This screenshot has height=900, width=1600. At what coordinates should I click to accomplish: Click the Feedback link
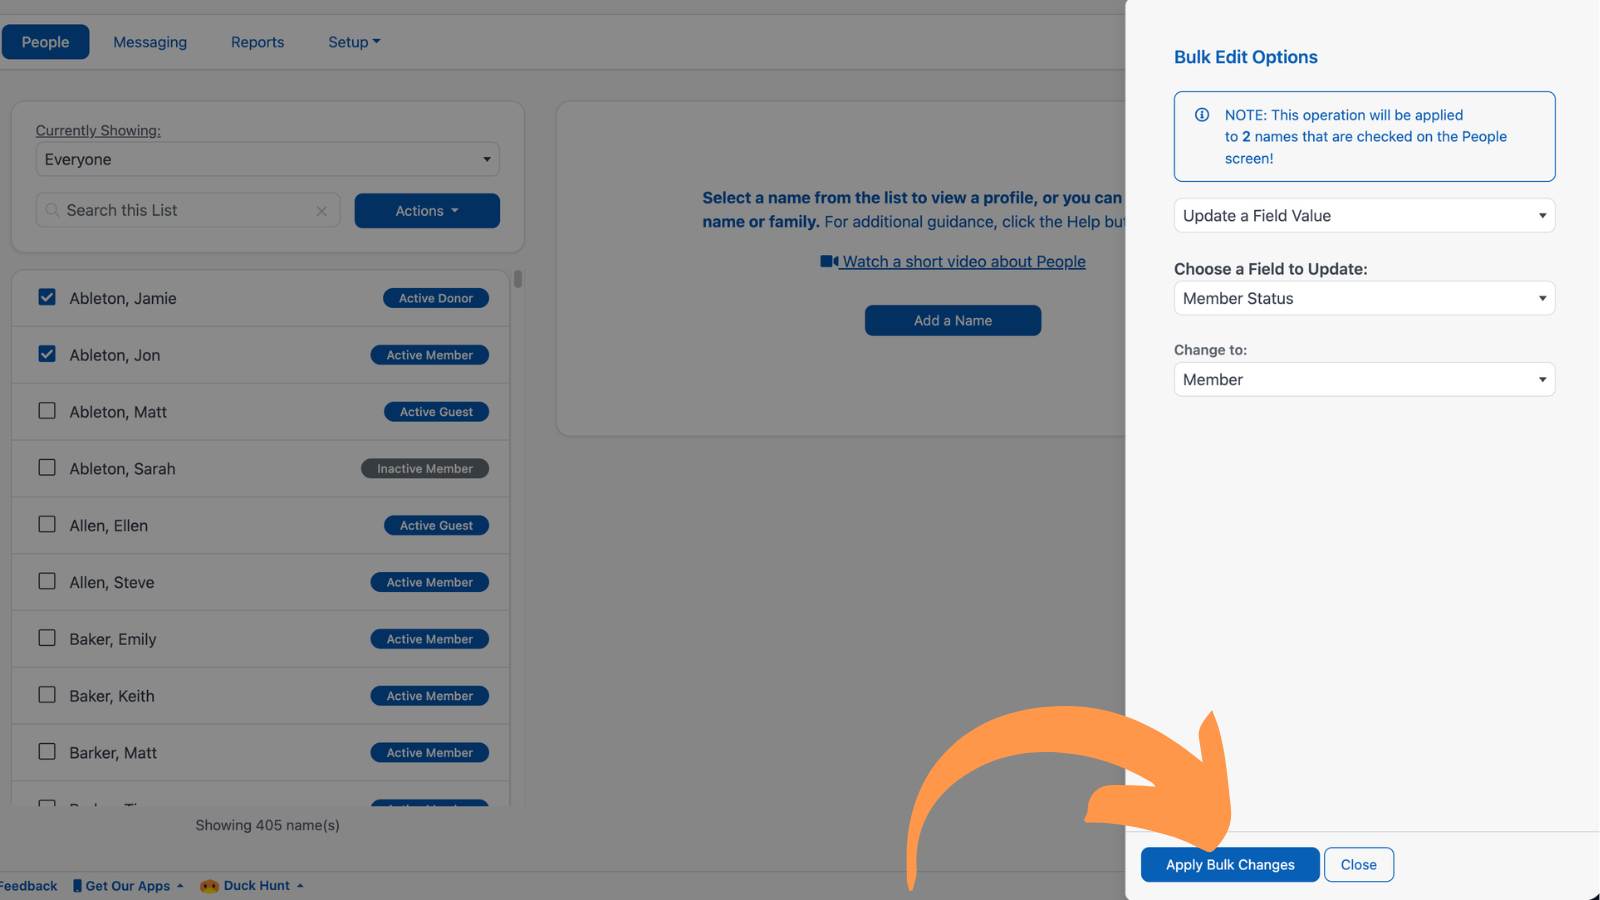tap(29, 886)
